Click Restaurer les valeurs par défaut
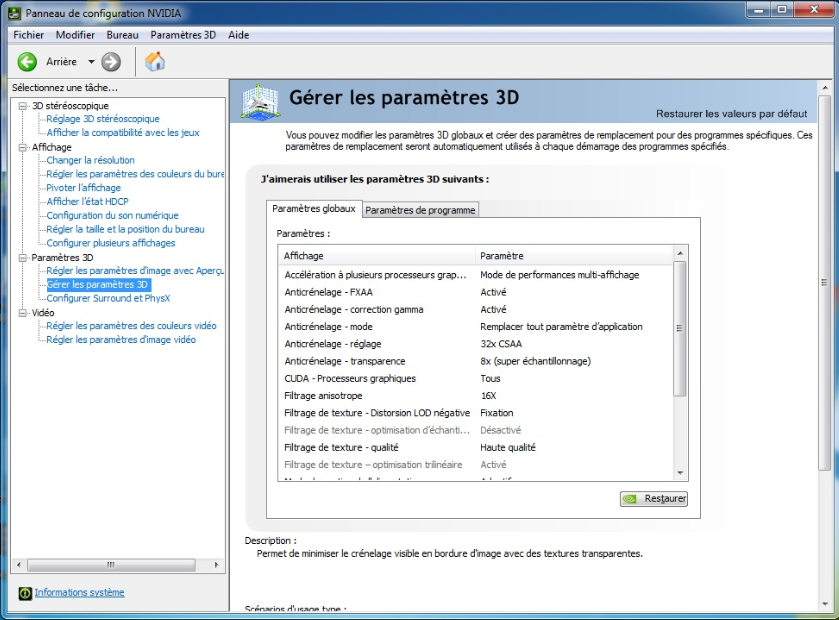Screen dimensions: 839x620 click(731, 114)
